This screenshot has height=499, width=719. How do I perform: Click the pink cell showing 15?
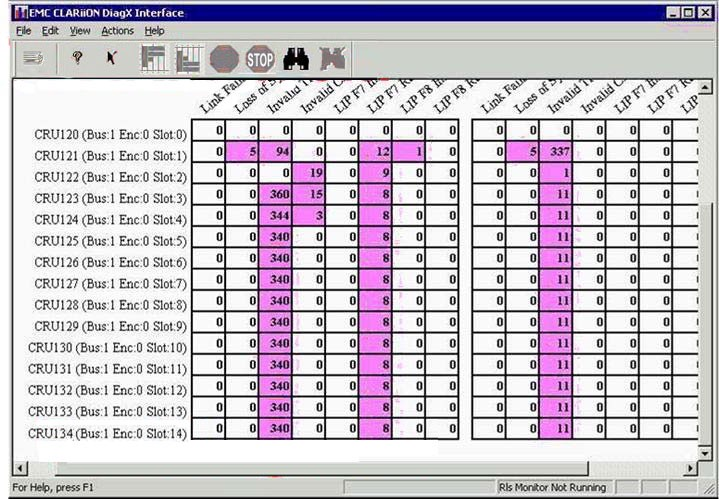pyautogui.click(x=308, y=194)
